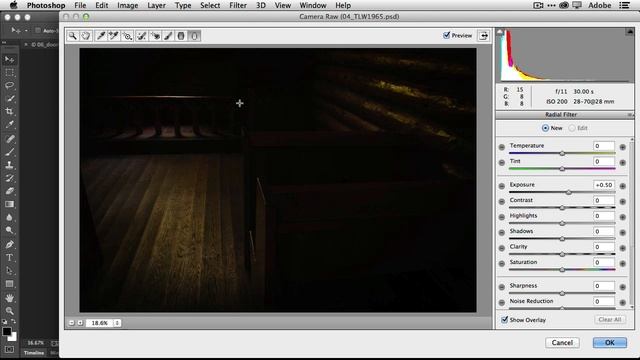Image resolution: width=640 pixels, height=360 pixels.
Task: Select the Edit radio button
Action: click(572, 128)
